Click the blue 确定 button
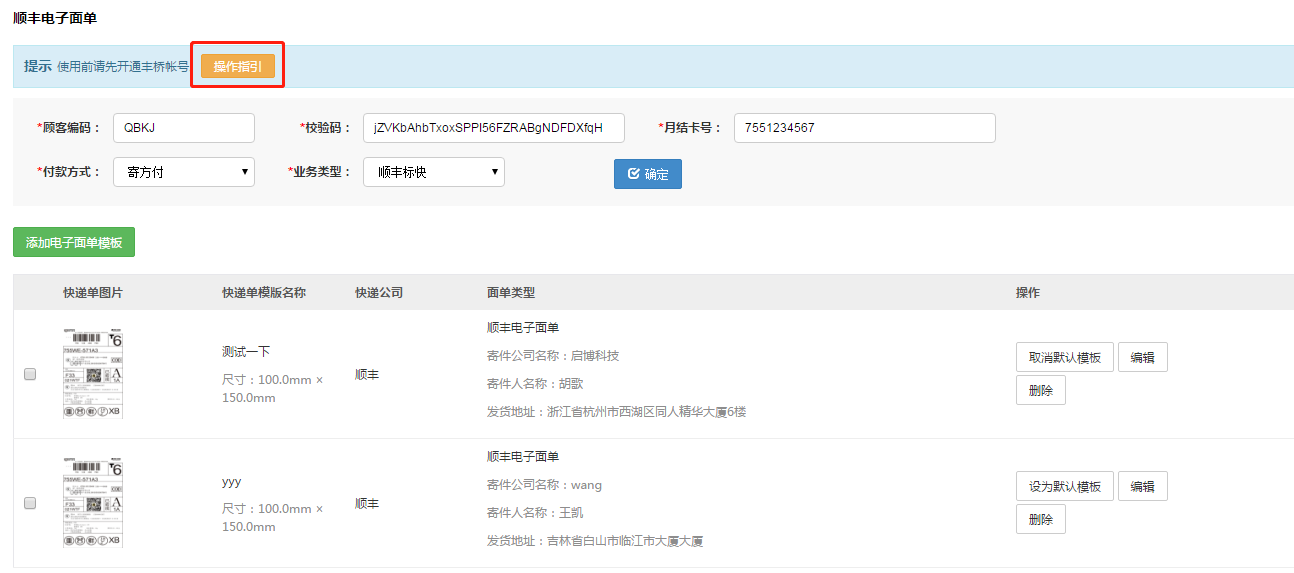Screen dimensions: 1294x573 648,174
